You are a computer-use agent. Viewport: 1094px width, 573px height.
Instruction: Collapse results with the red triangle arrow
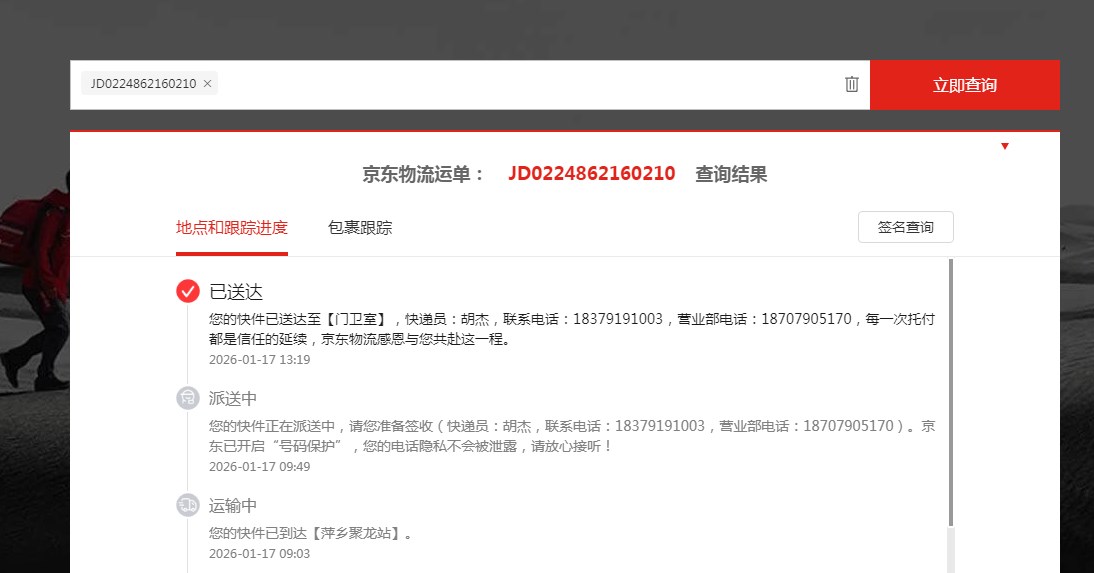tap(1005, 147)
